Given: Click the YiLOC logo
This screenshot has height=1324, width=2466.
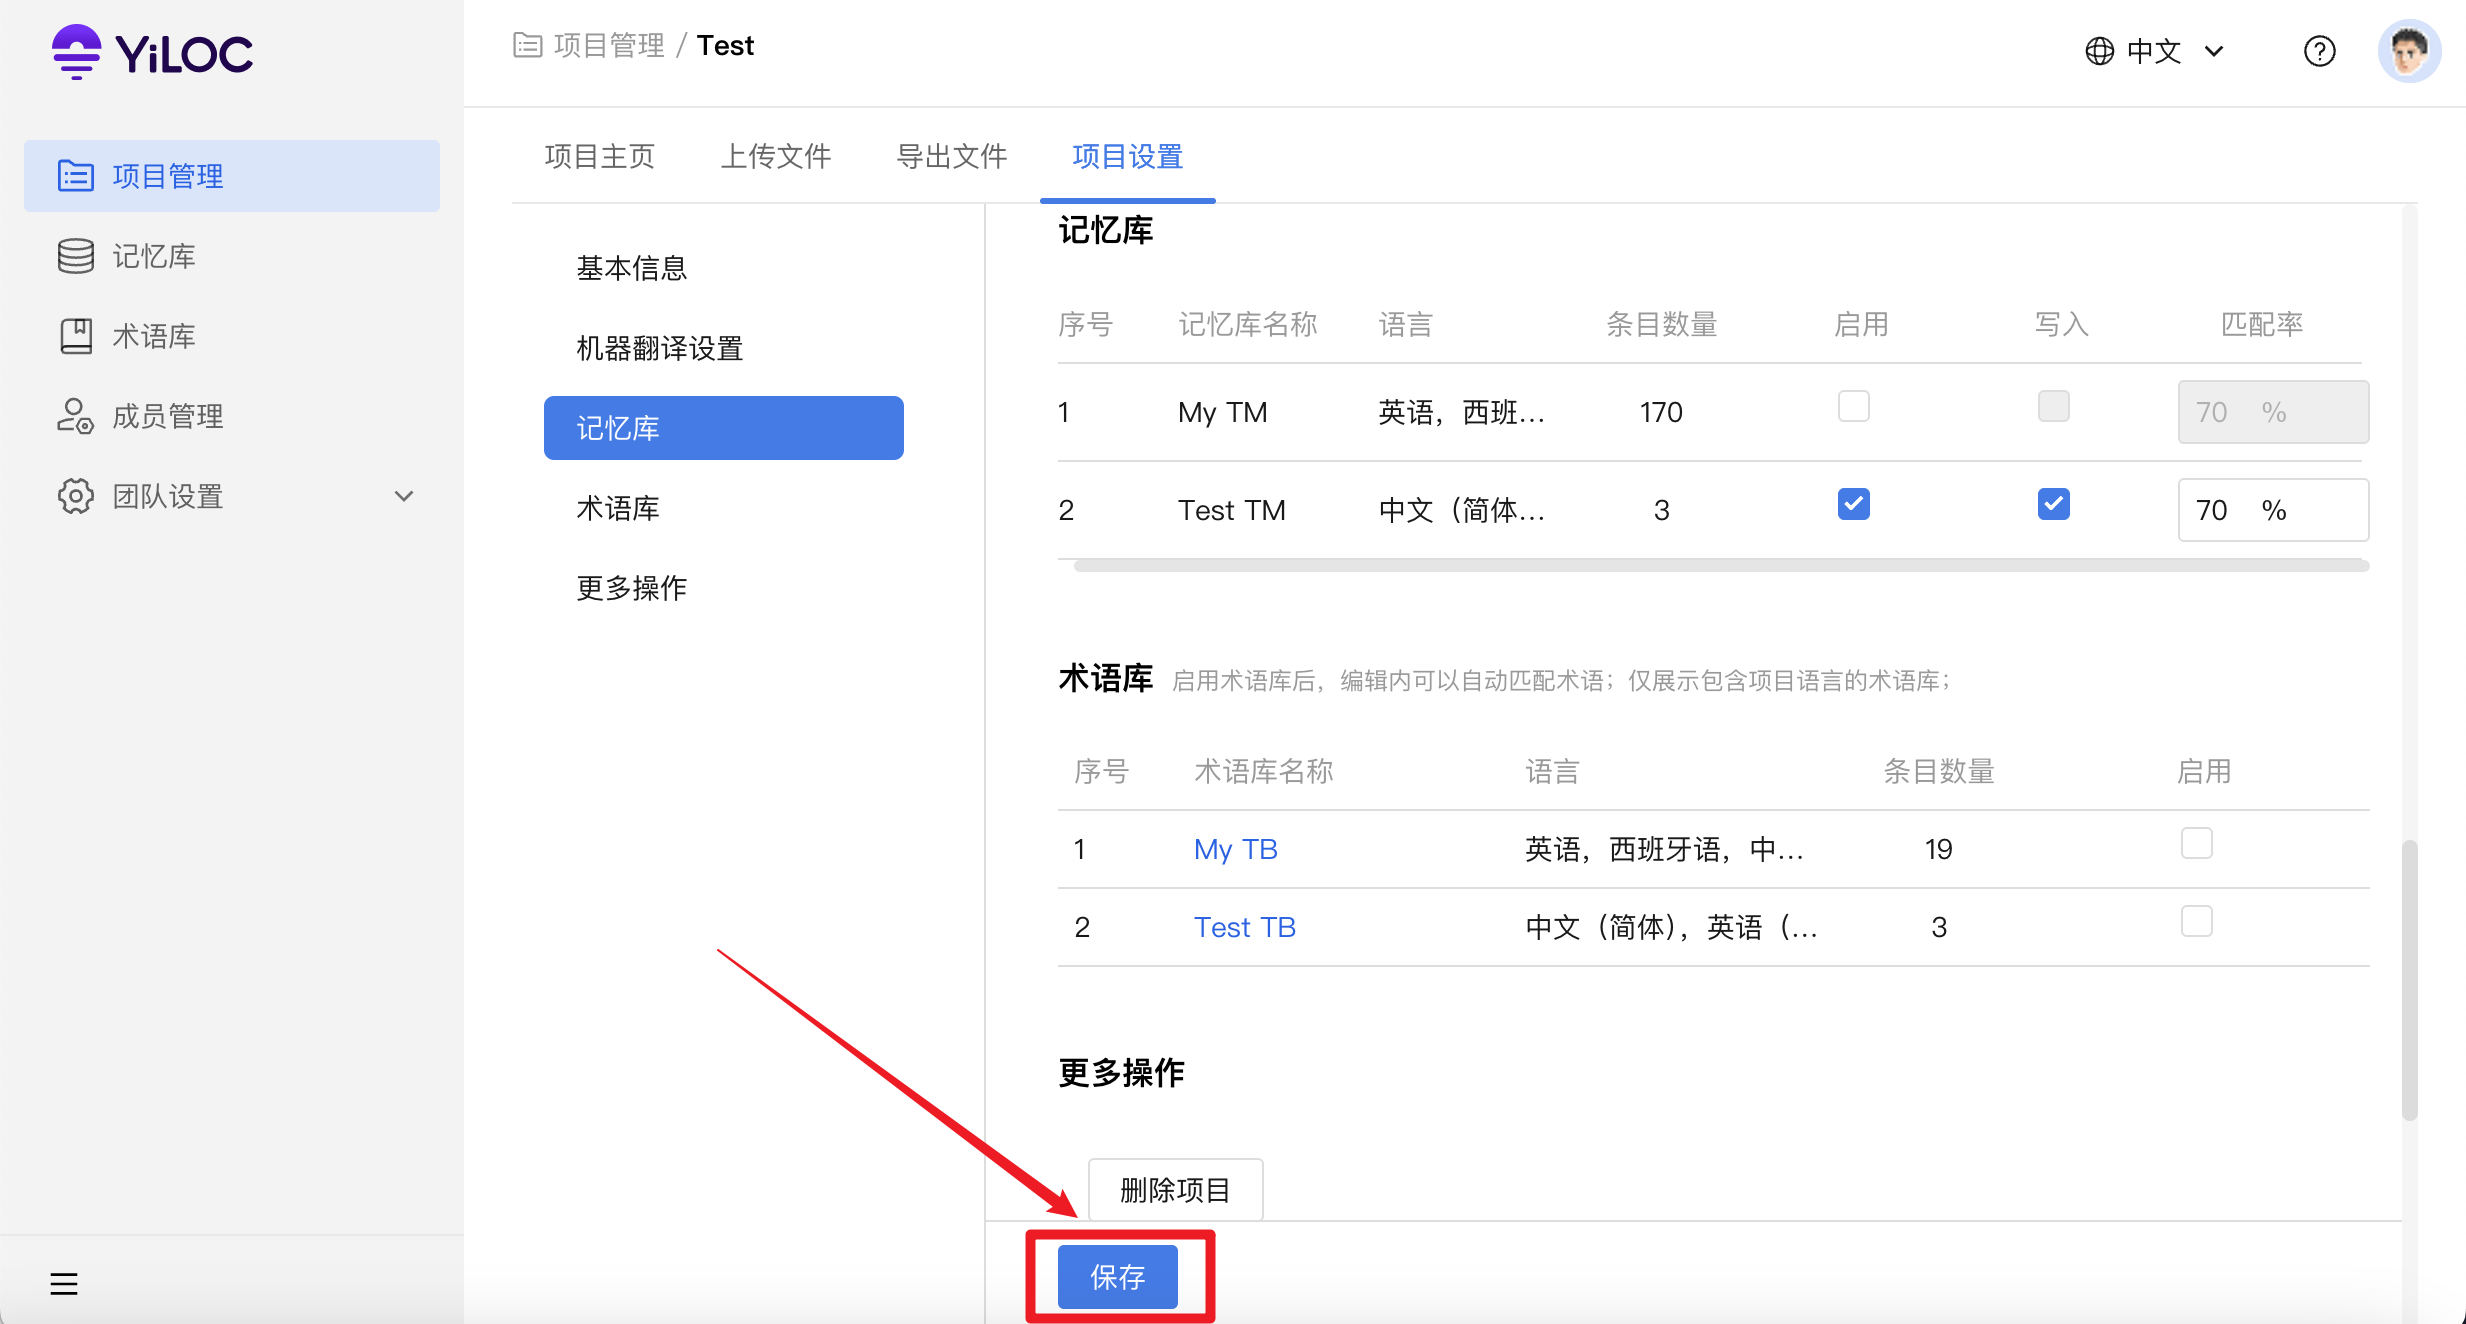Looking at the screenshot, I should click(x=152, y=52).
